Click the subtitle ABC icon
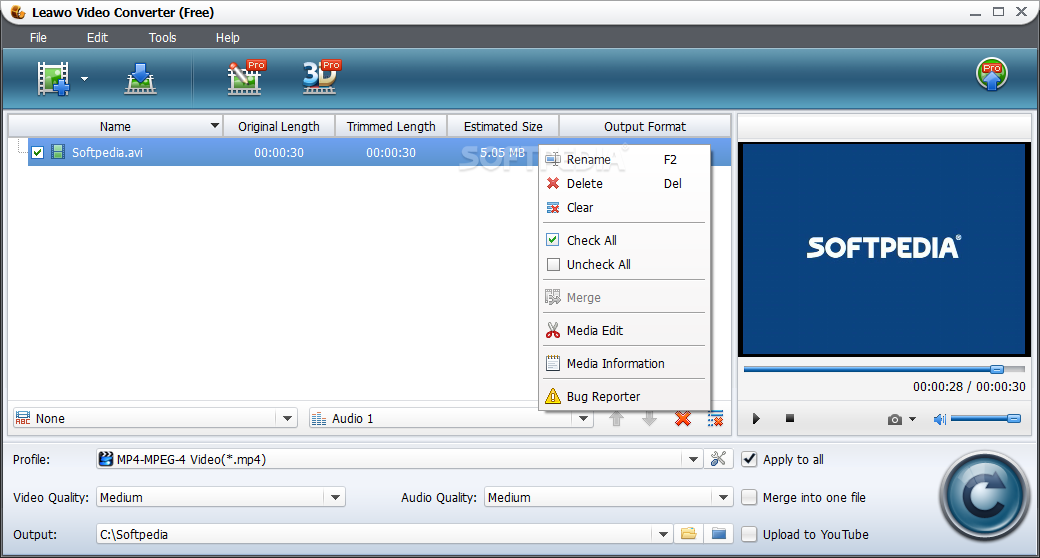1040x558 pixels. pos(23,419)
